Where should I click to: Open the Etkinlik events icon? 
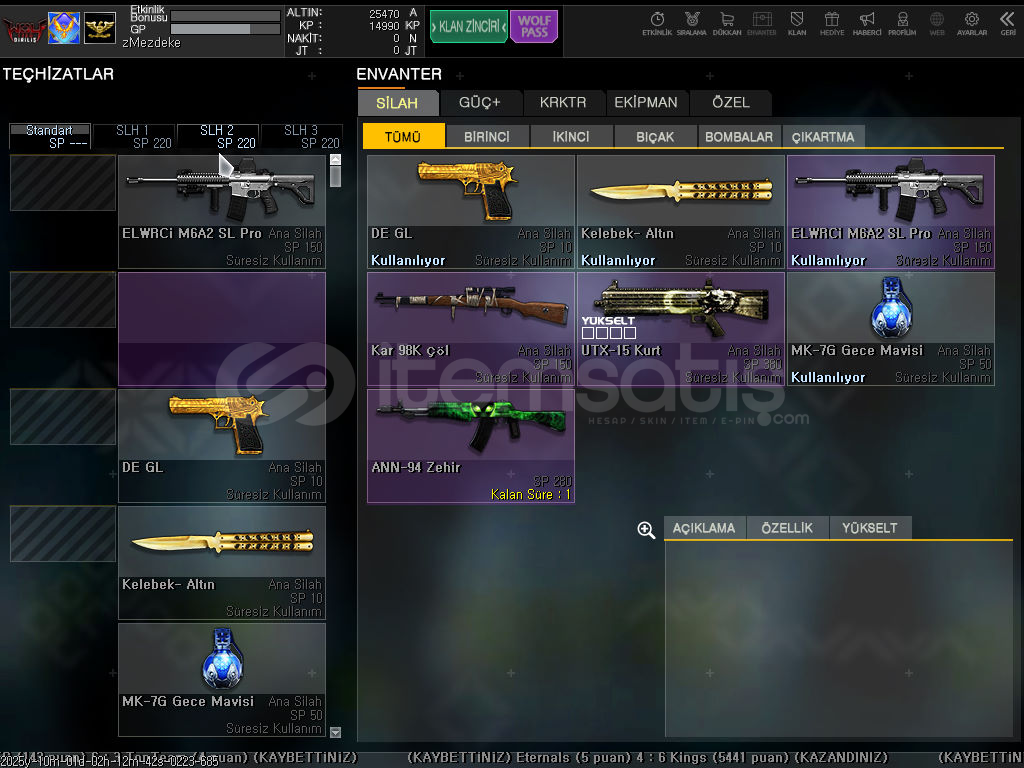[x=657, y=23]
